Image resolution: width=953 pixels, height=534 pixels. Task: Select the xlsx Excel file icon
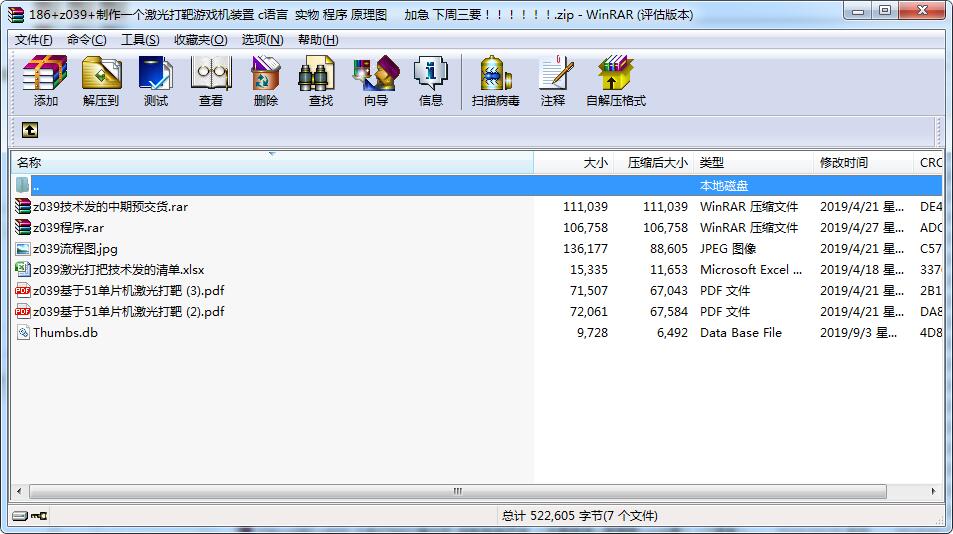click(23, 269)
